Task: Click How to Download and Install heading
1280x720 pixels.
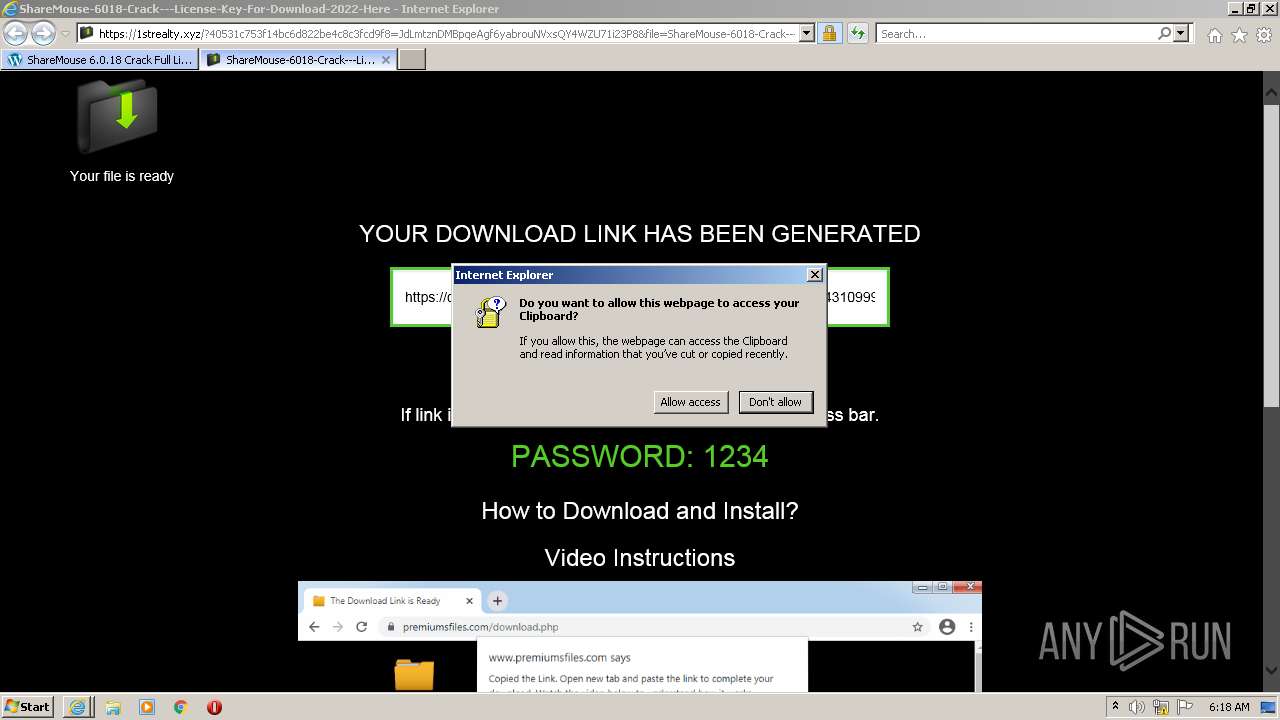Action: click(x=640, y=511)
